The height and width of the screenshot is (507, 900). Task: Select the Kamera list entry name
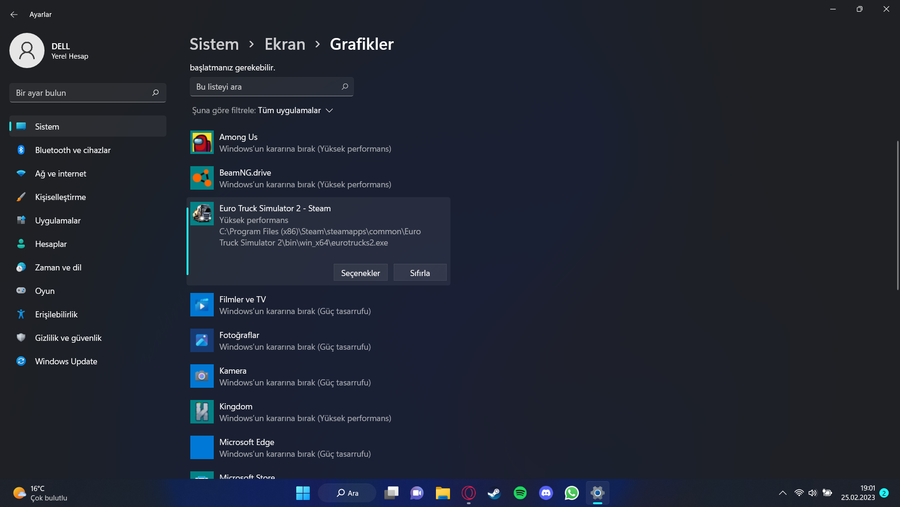(232, 371)
